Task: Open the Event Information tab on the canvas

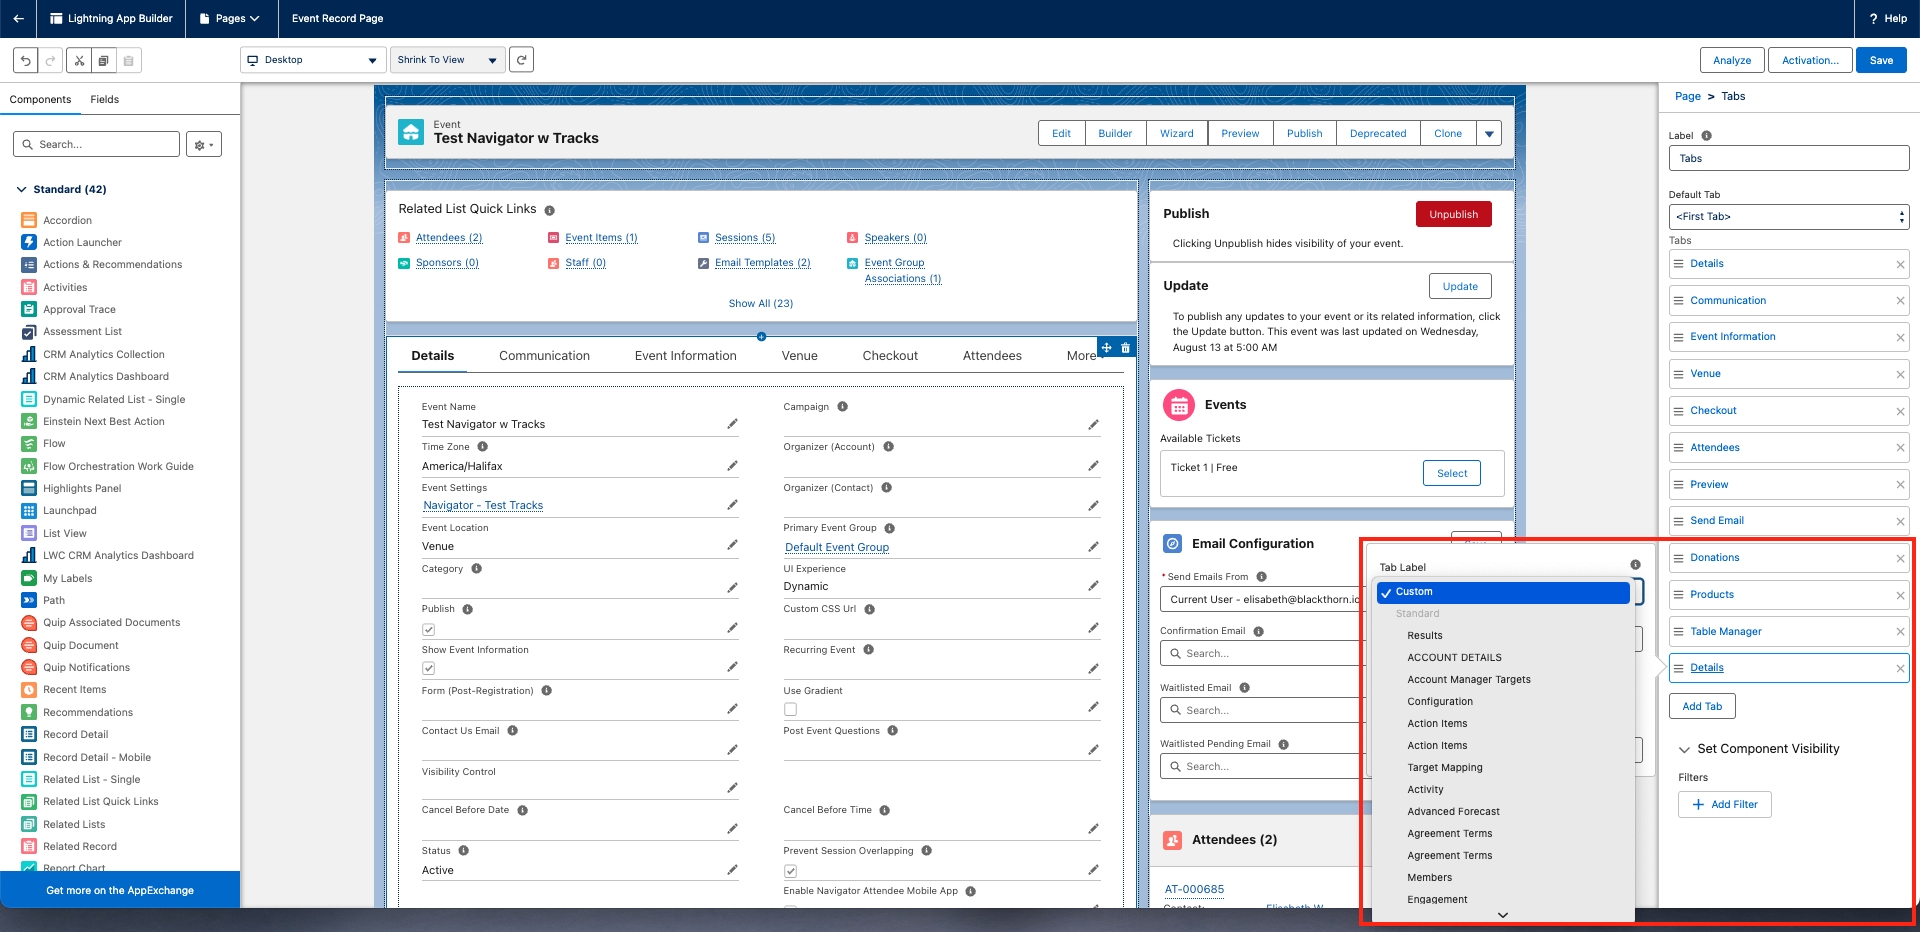Action: click(685, 356)
